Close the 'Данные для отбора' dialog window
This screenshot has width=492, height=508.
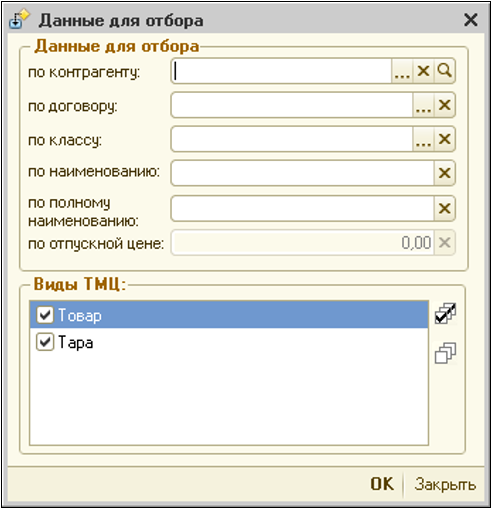[471, 20]
